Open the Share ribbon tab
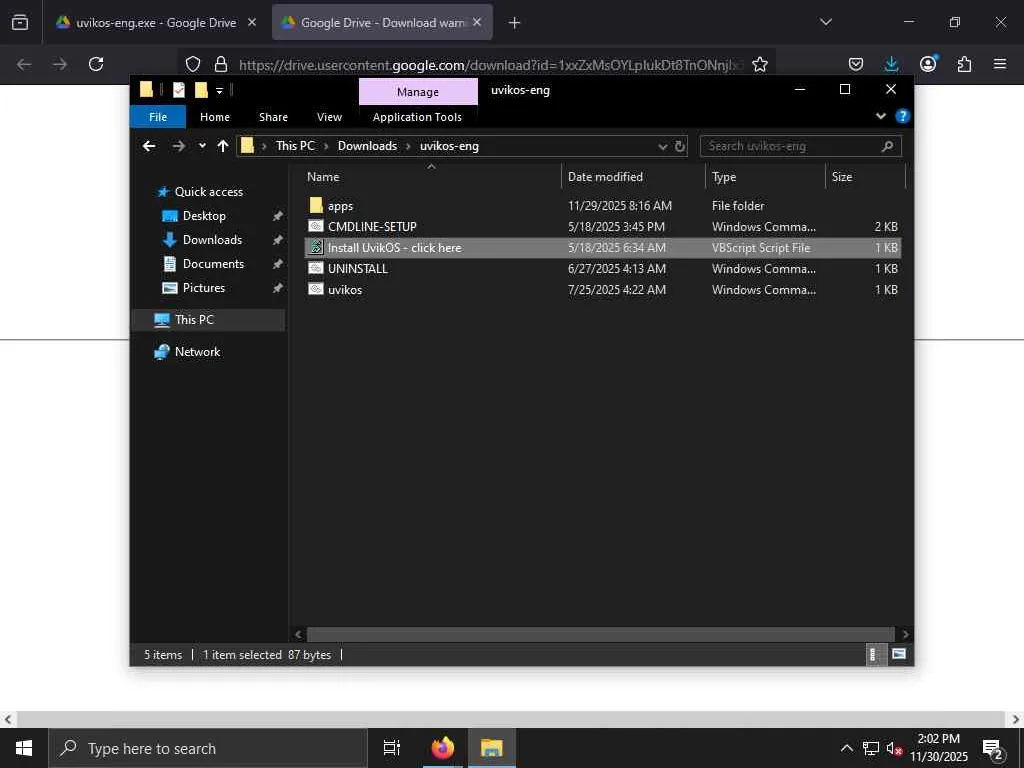 pyautogui.click(x=273, y=117)
